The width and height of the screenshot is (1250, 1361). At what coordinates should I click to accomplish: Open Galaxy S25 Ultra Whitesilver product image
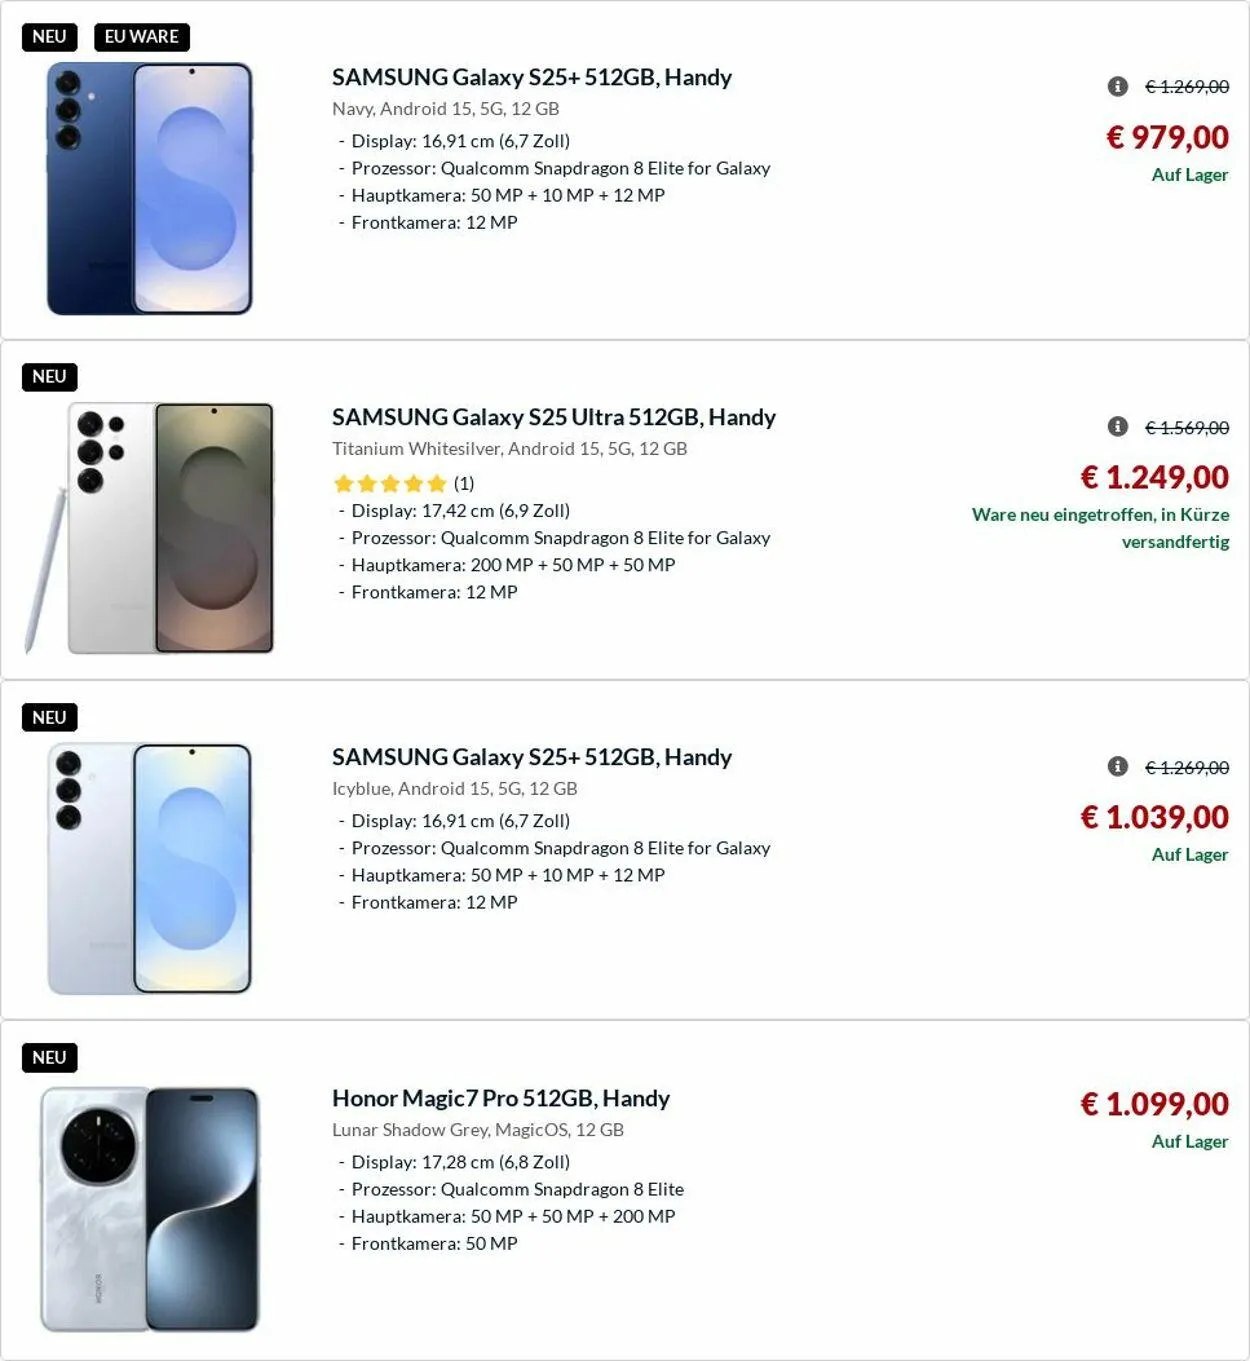(150, 528)
